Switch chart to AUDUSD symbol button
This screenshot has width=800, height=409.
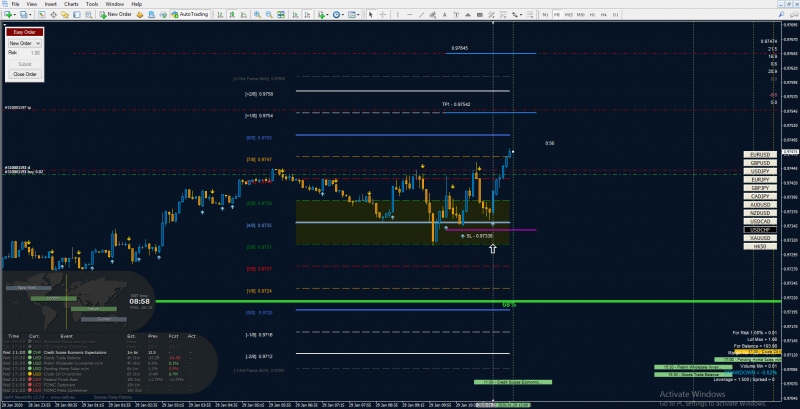[x=760, y=204]
